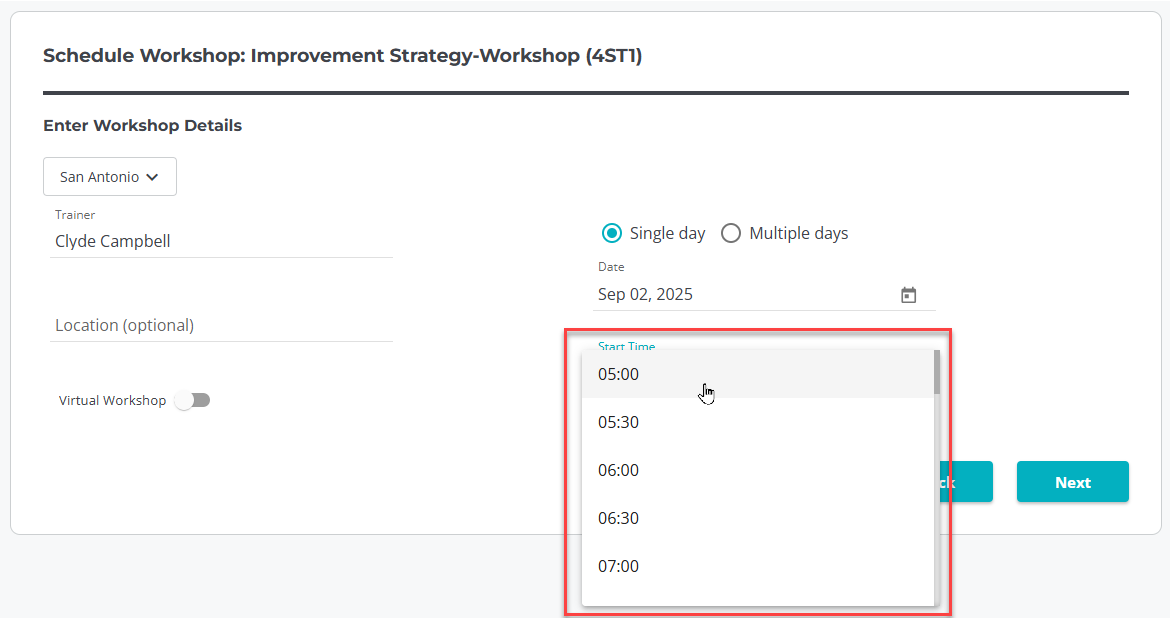This screenshot has height=618, width=1170.
Task: Click the time list scrollbar thumb
Action: pyautogui.click(x=937, y=371)
